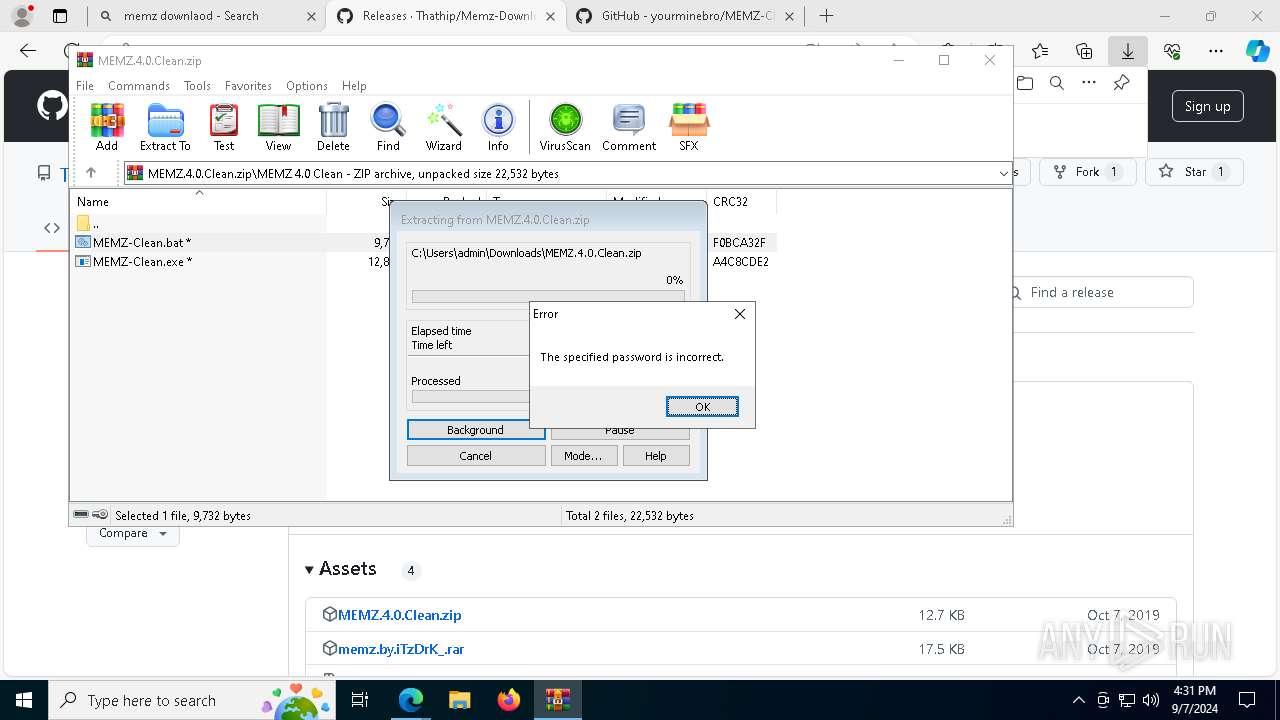Viewport: 1280px width, 720px height.
Task: Open the Commands menu
Action: pos(139,86)
